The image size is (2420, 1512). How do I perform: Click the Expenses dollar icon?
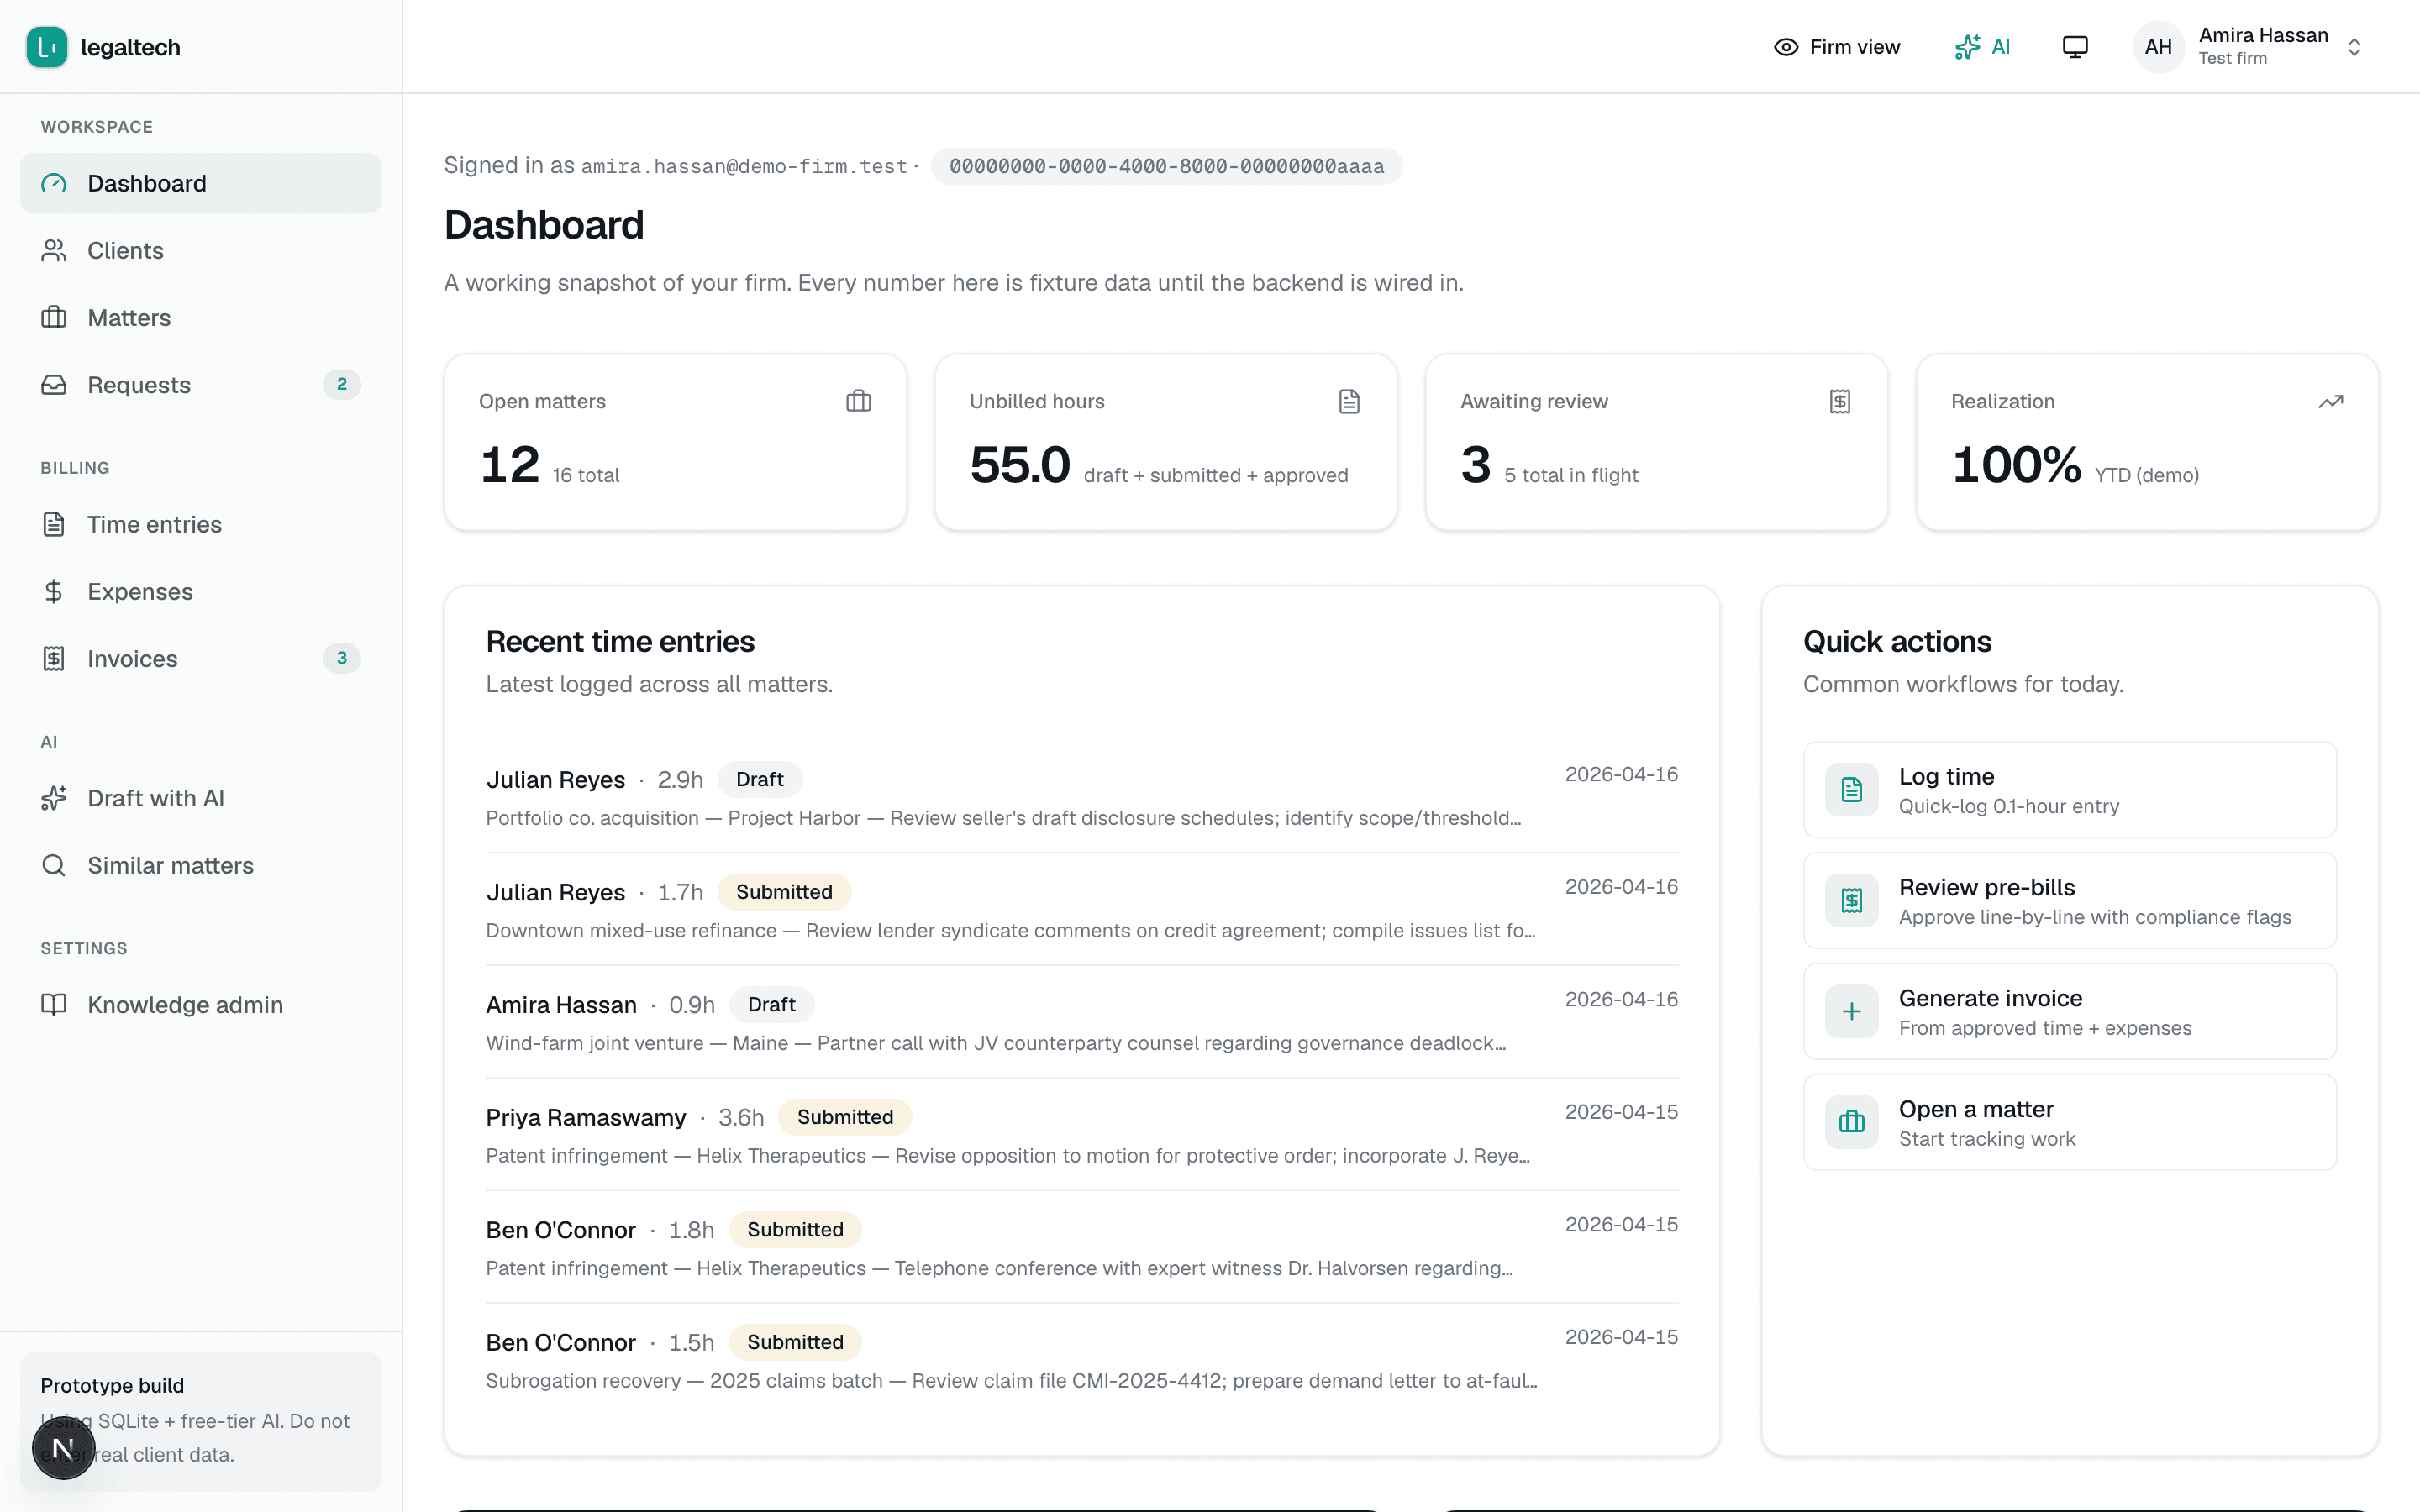point(54,591)
